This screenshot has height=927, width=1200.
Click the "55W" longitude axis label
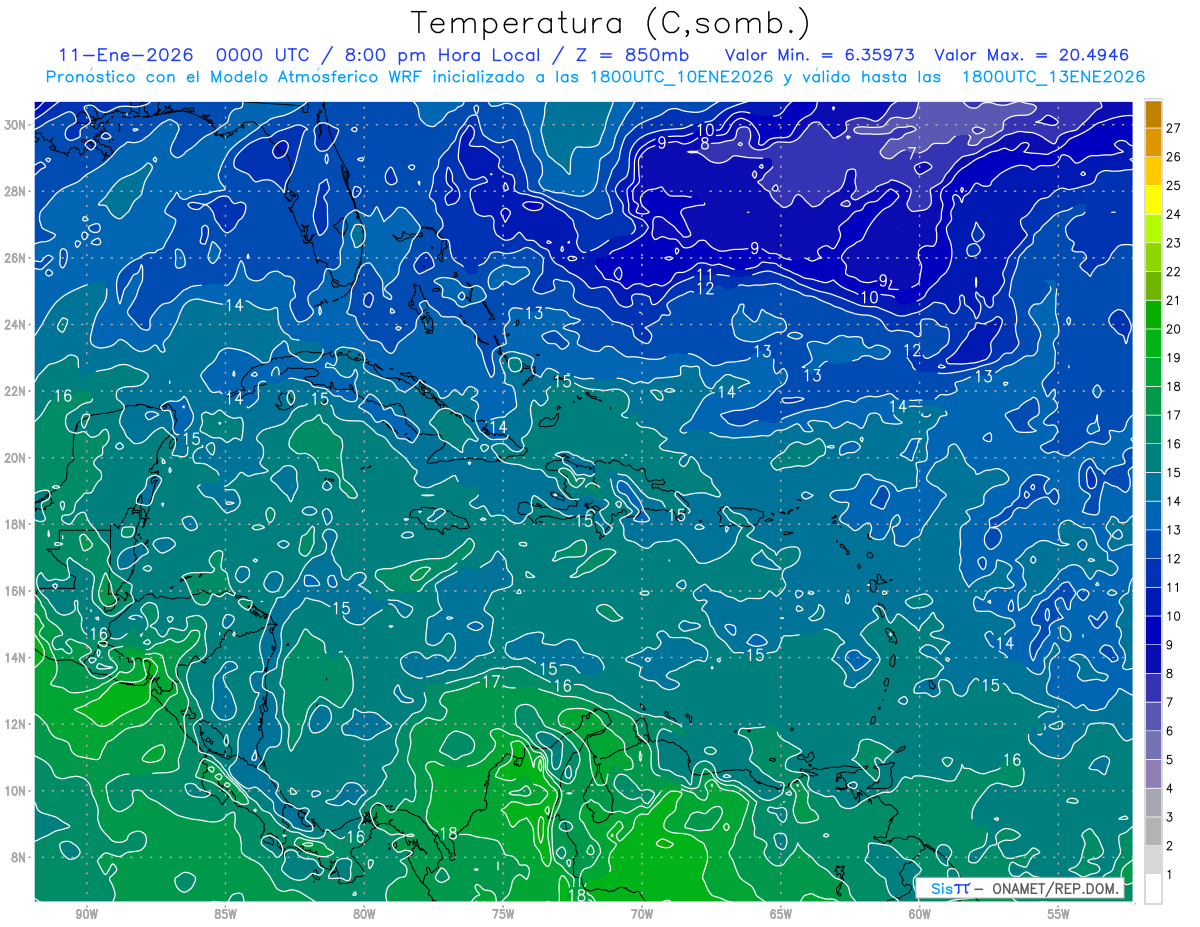(1058, 915)
